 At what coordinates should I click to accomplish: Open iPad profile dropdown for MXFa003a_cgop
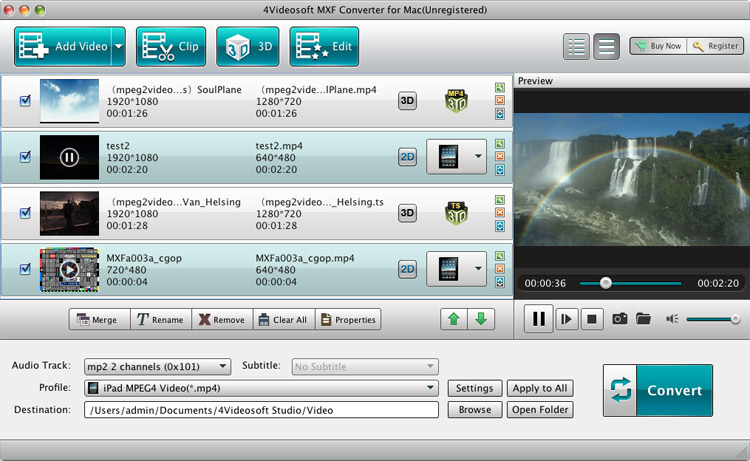click(456, 269)
